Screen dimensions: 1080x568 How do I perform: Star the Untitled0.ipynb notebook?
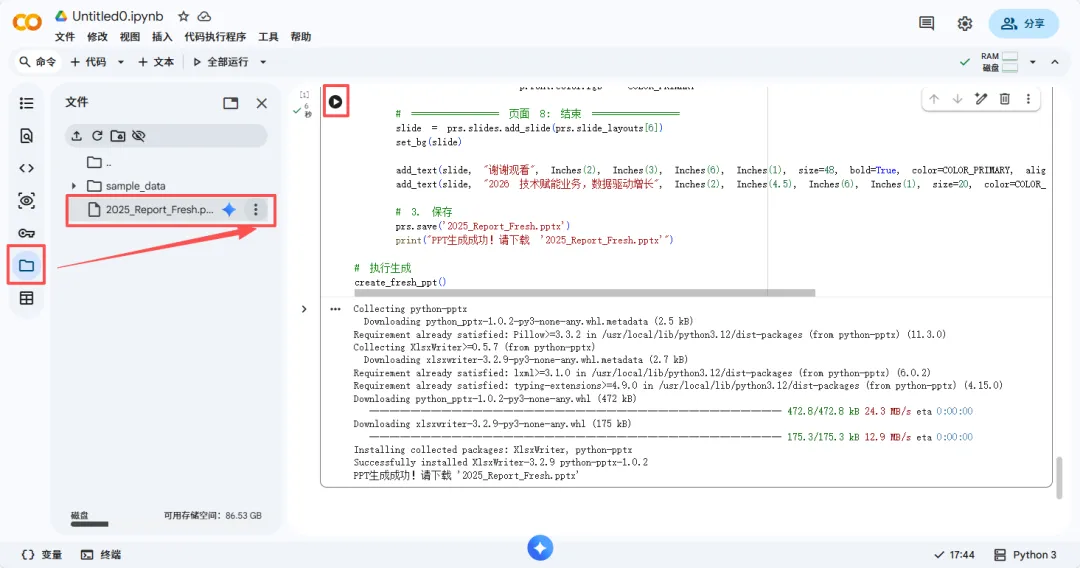183,16
